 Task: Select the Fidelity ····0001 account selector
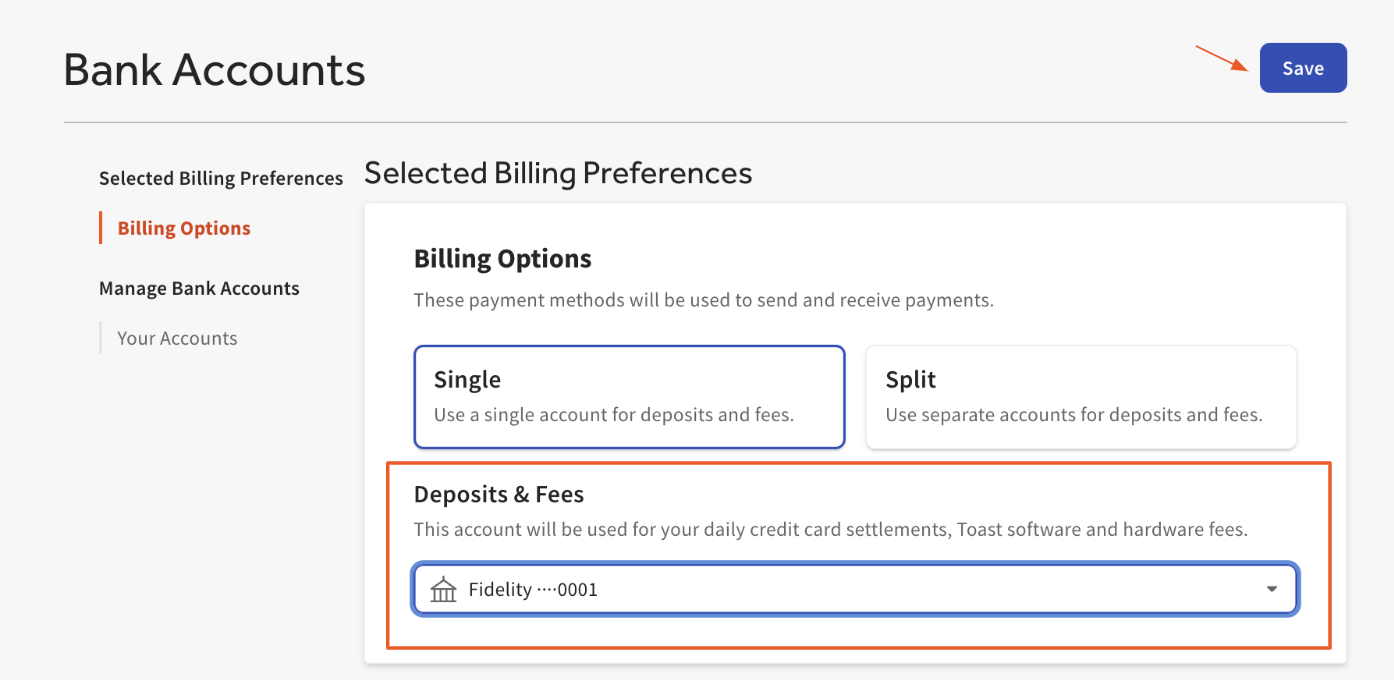pos(855,589)
